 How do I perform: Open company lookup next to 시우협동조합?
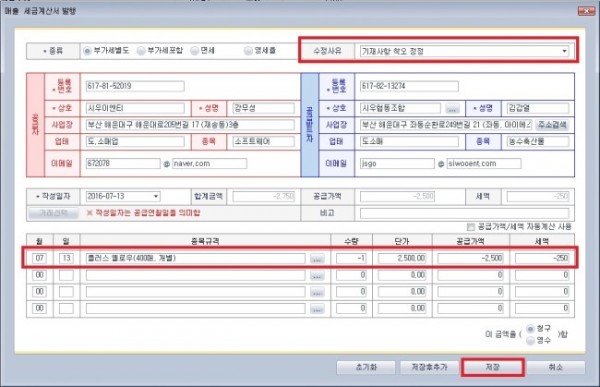452,109
